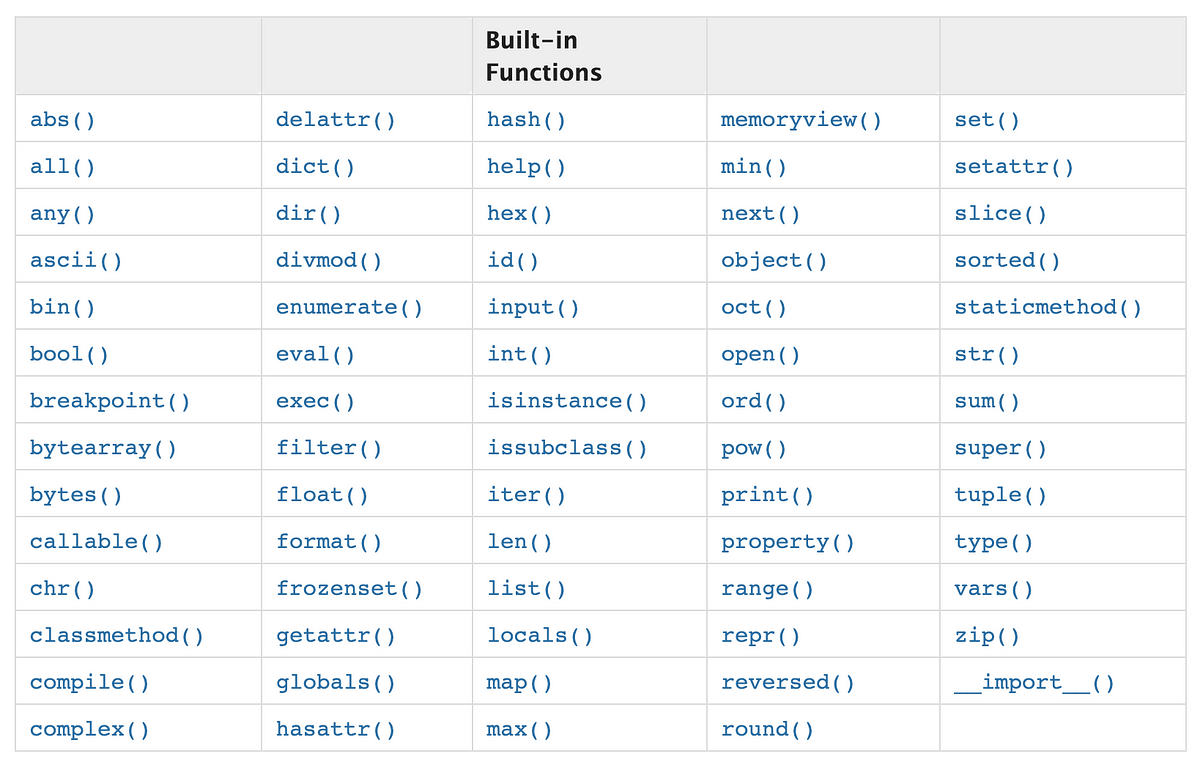1200x765 pixels.
Task: Open the max() entry
Action: [520, 730]
